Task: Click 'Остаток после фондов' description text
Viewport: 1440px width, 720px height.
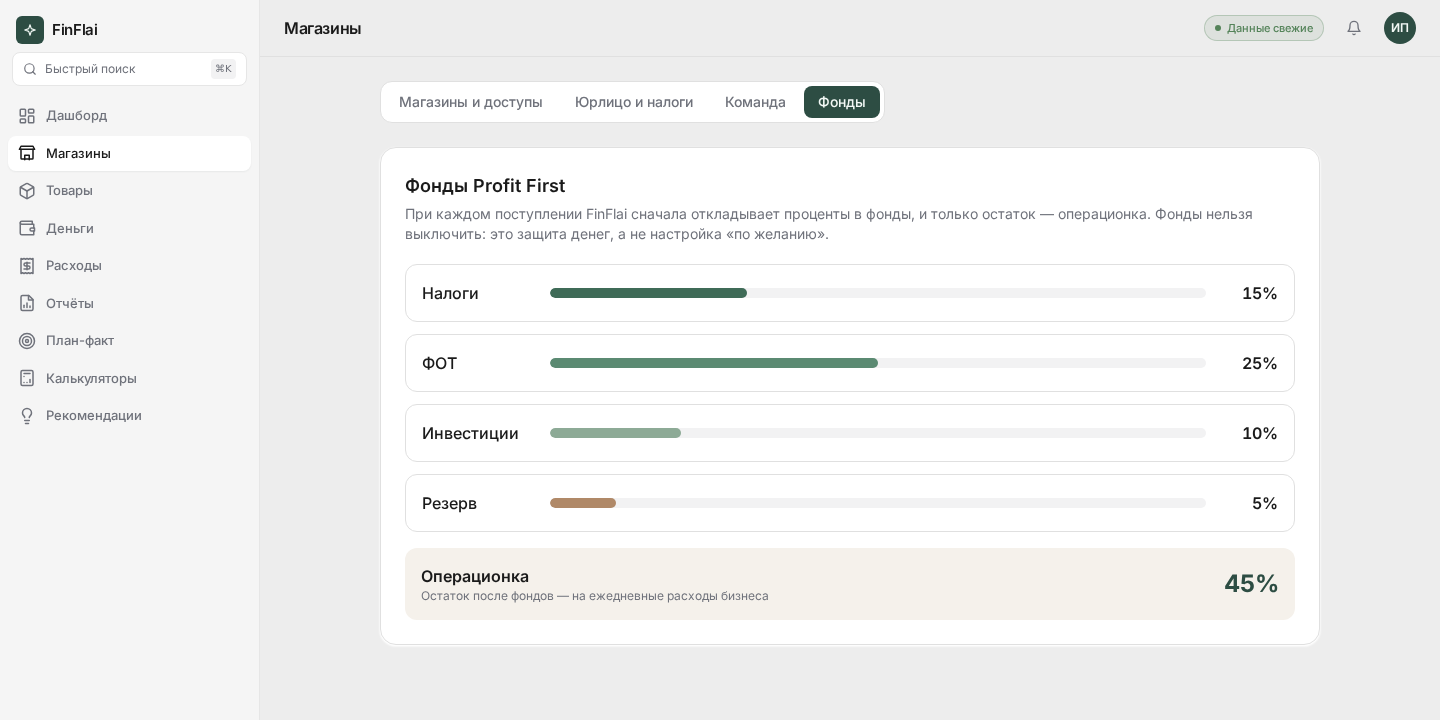Action: [x=595, y=596]
